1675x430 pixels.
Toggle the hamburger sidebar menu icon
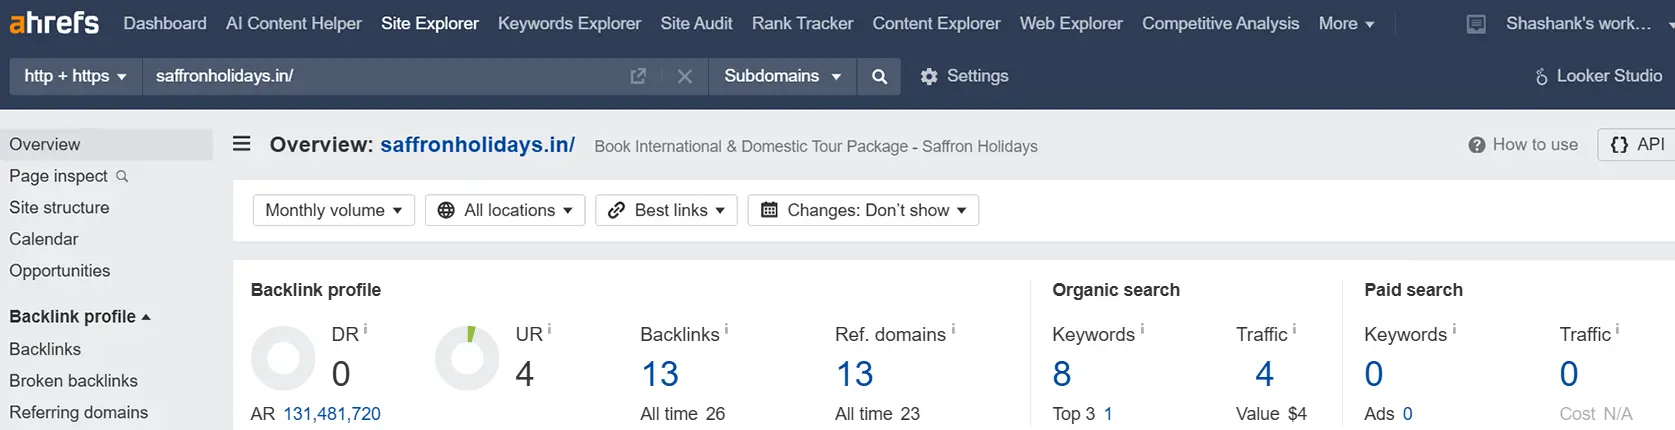(x=242, y=144)
